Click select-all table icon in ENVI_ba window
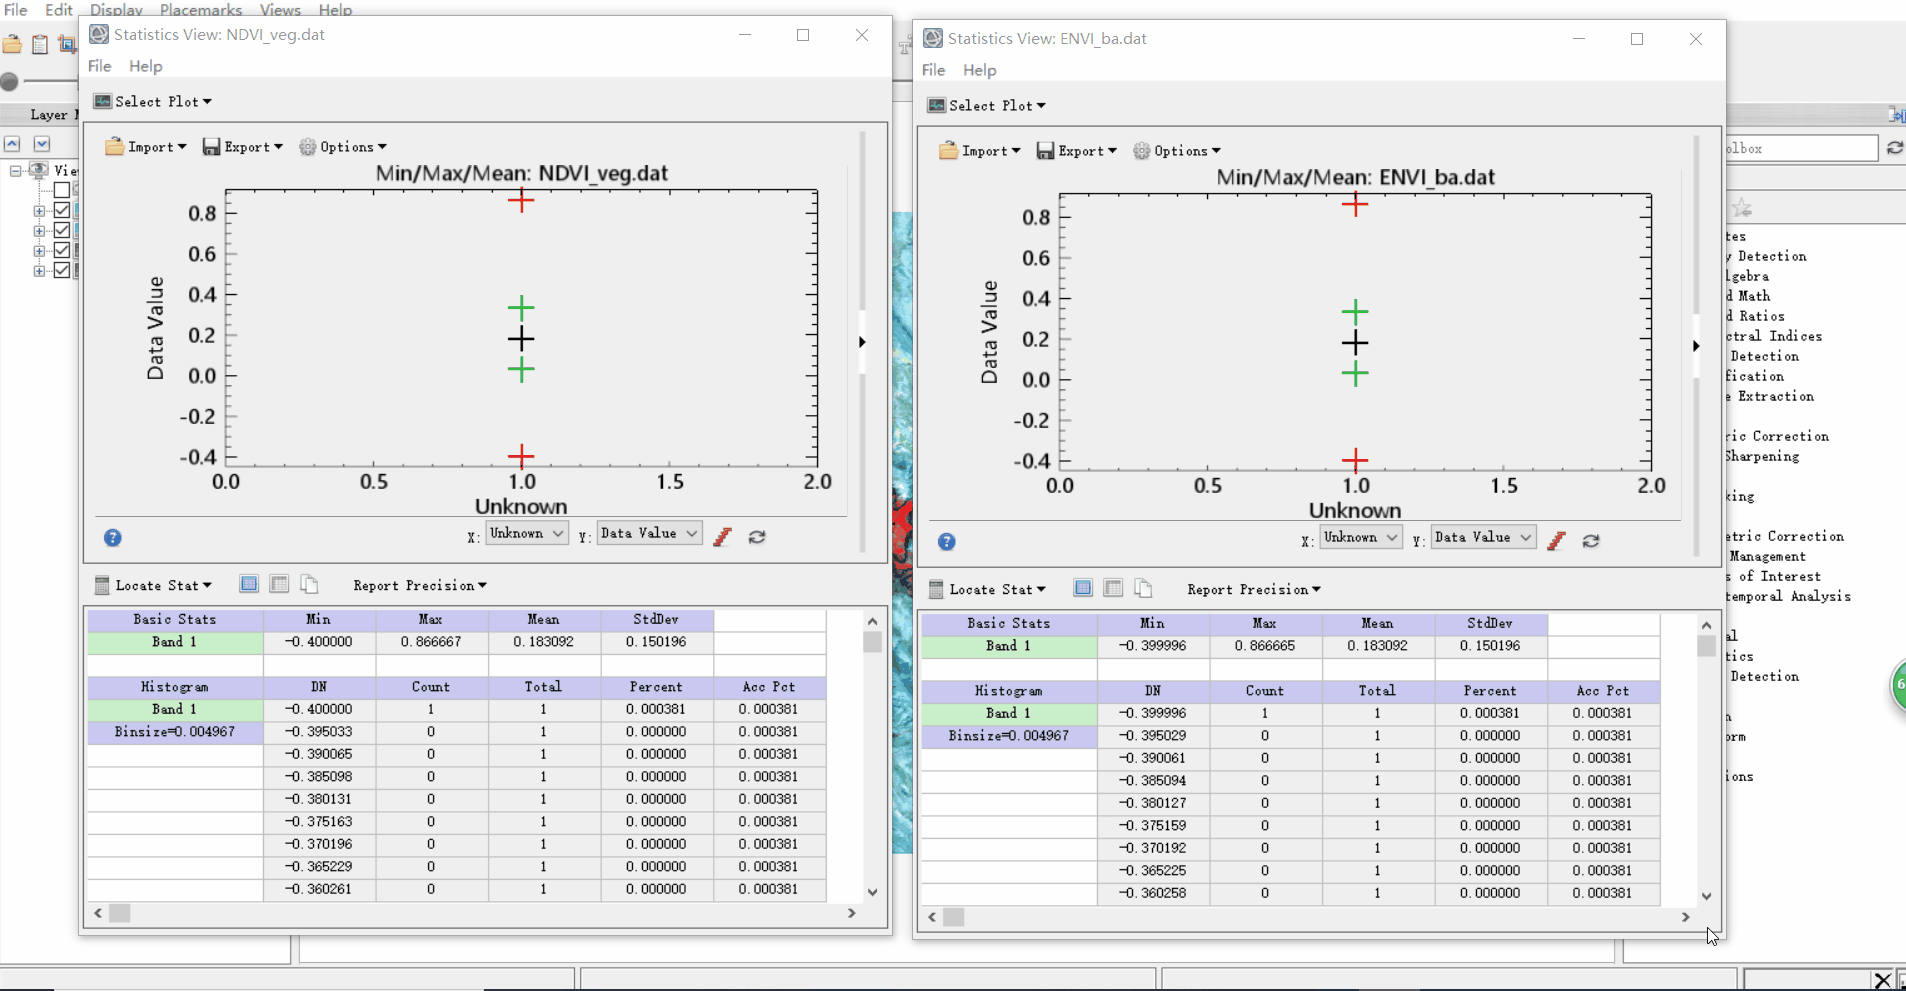The width and height of the screenshot is (1906, 991). (x=1083, y=588)
